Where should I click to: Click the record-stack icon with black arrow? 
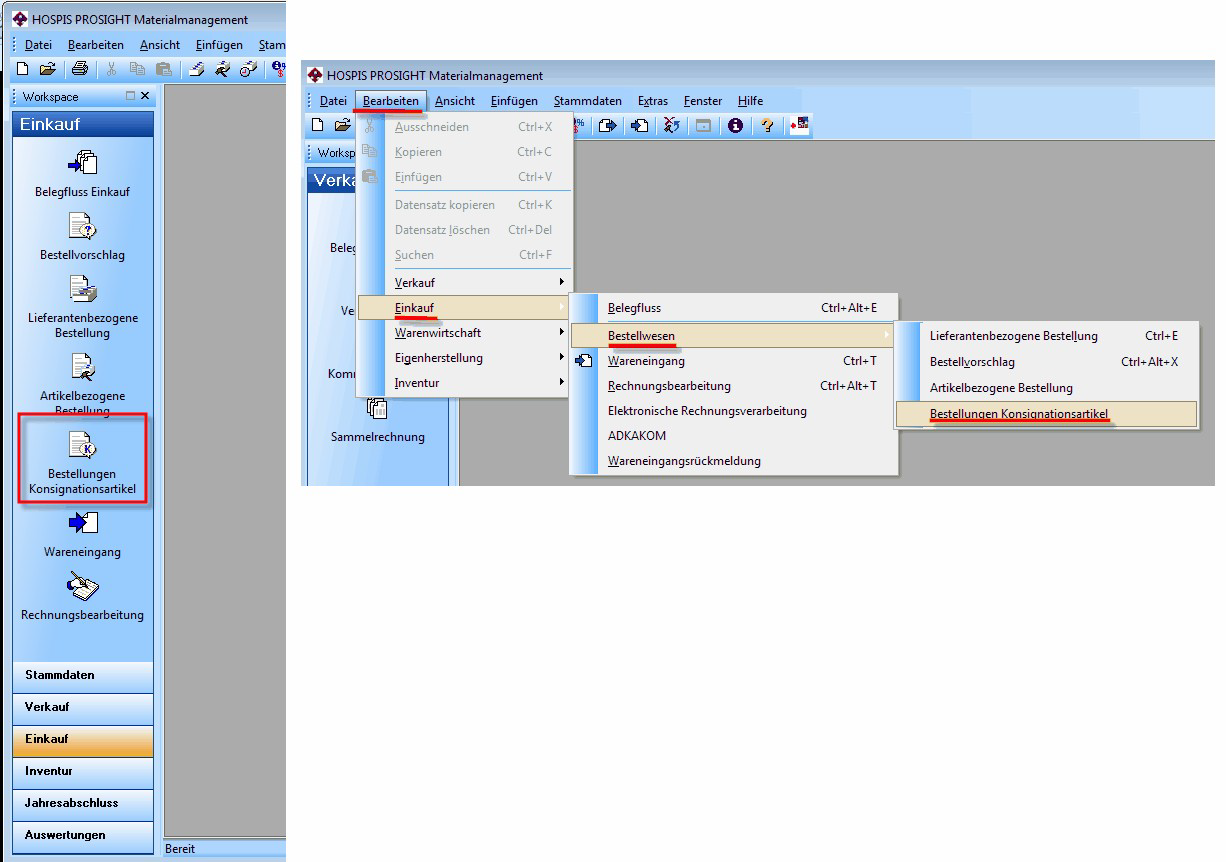223,69
